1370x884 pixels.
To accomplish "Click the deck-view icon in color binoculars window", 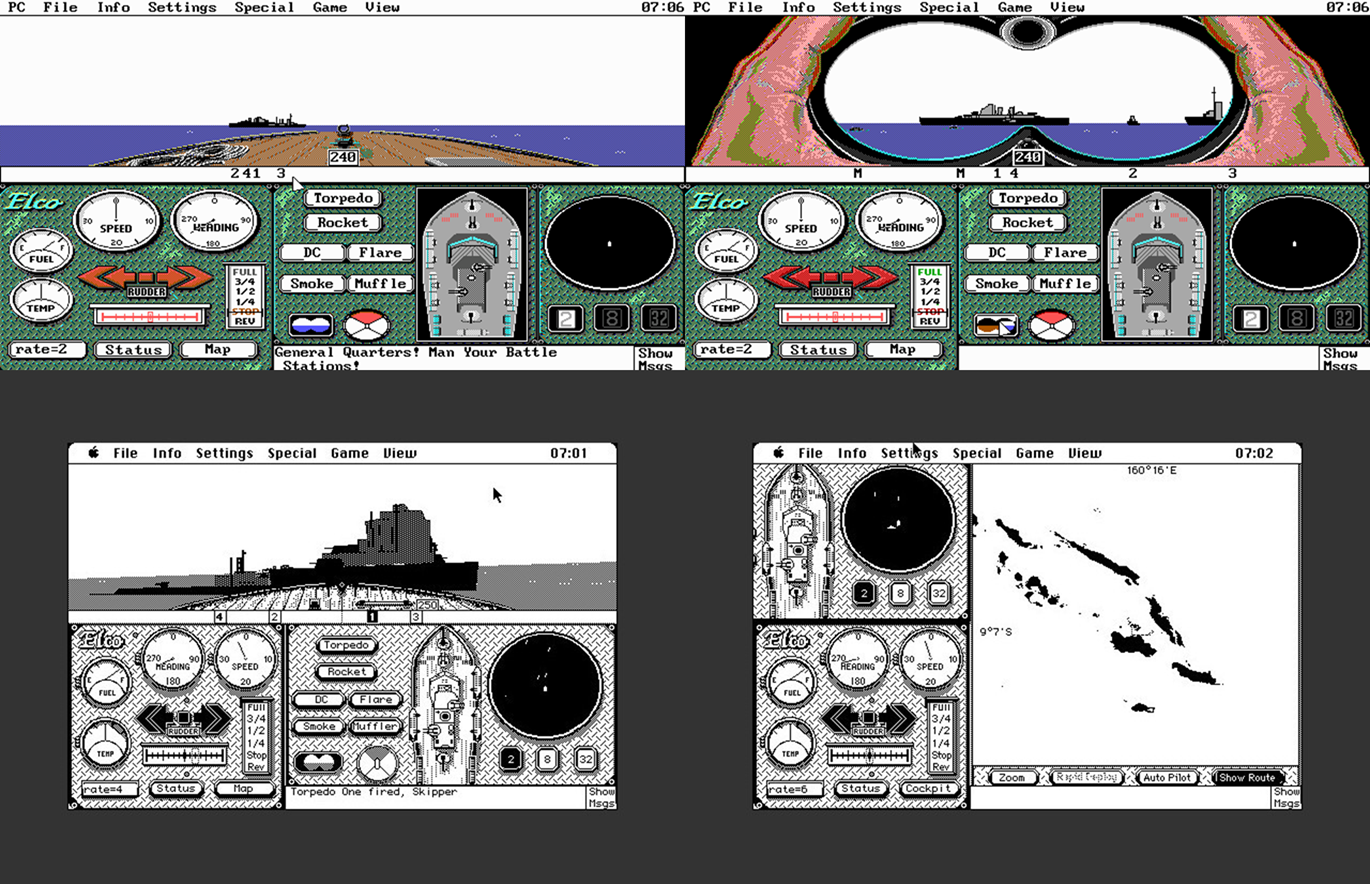I will (x=996, y=326).
